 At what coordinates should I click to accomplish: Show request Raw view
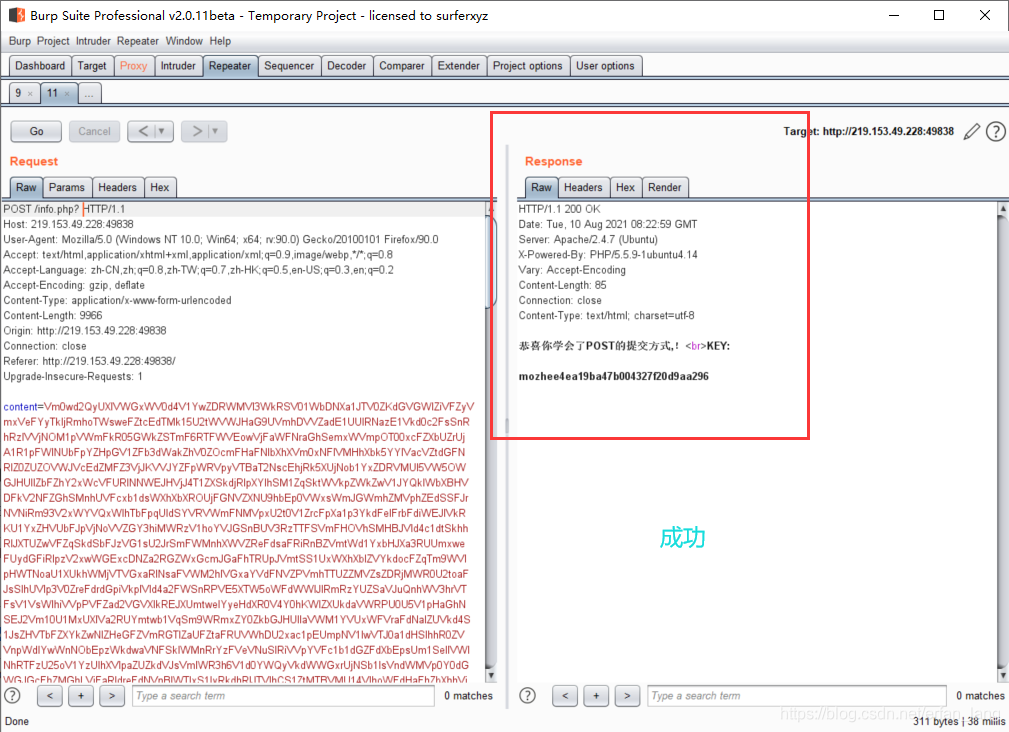click(26, 187)
